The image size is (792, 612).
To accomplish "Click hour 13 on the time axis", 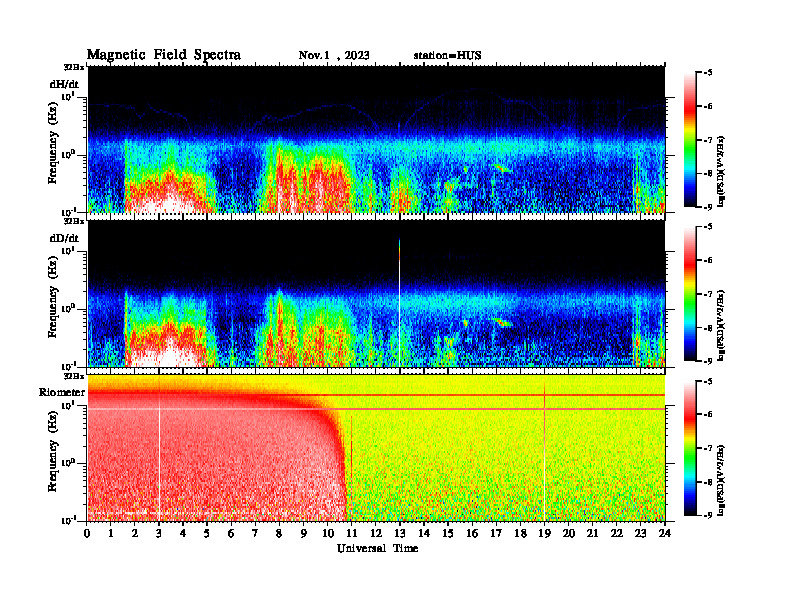I will point(400,533).
